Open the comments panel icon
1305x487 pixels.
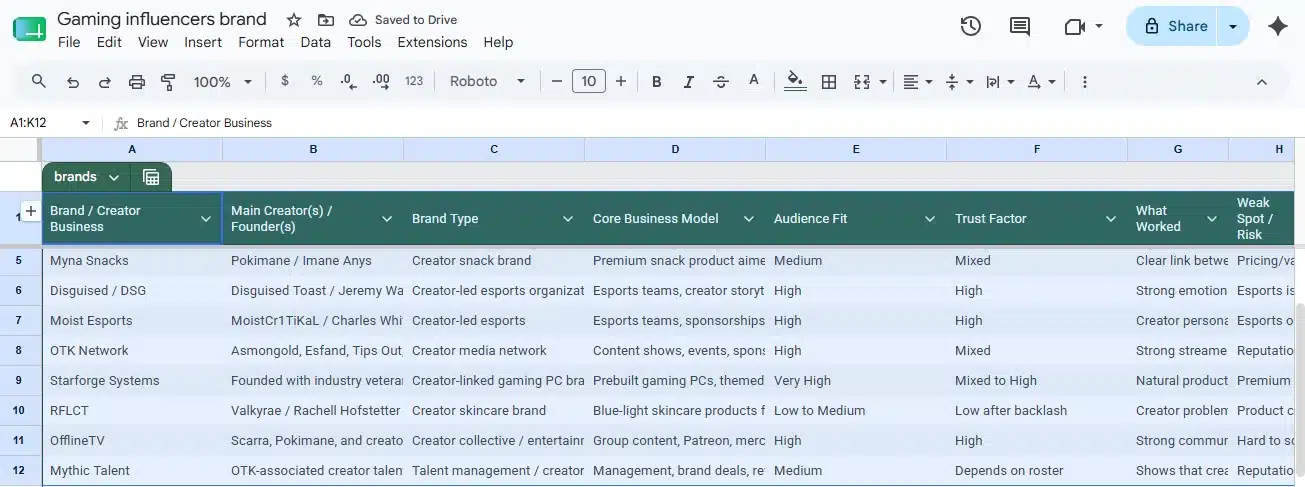point(1019,27)
